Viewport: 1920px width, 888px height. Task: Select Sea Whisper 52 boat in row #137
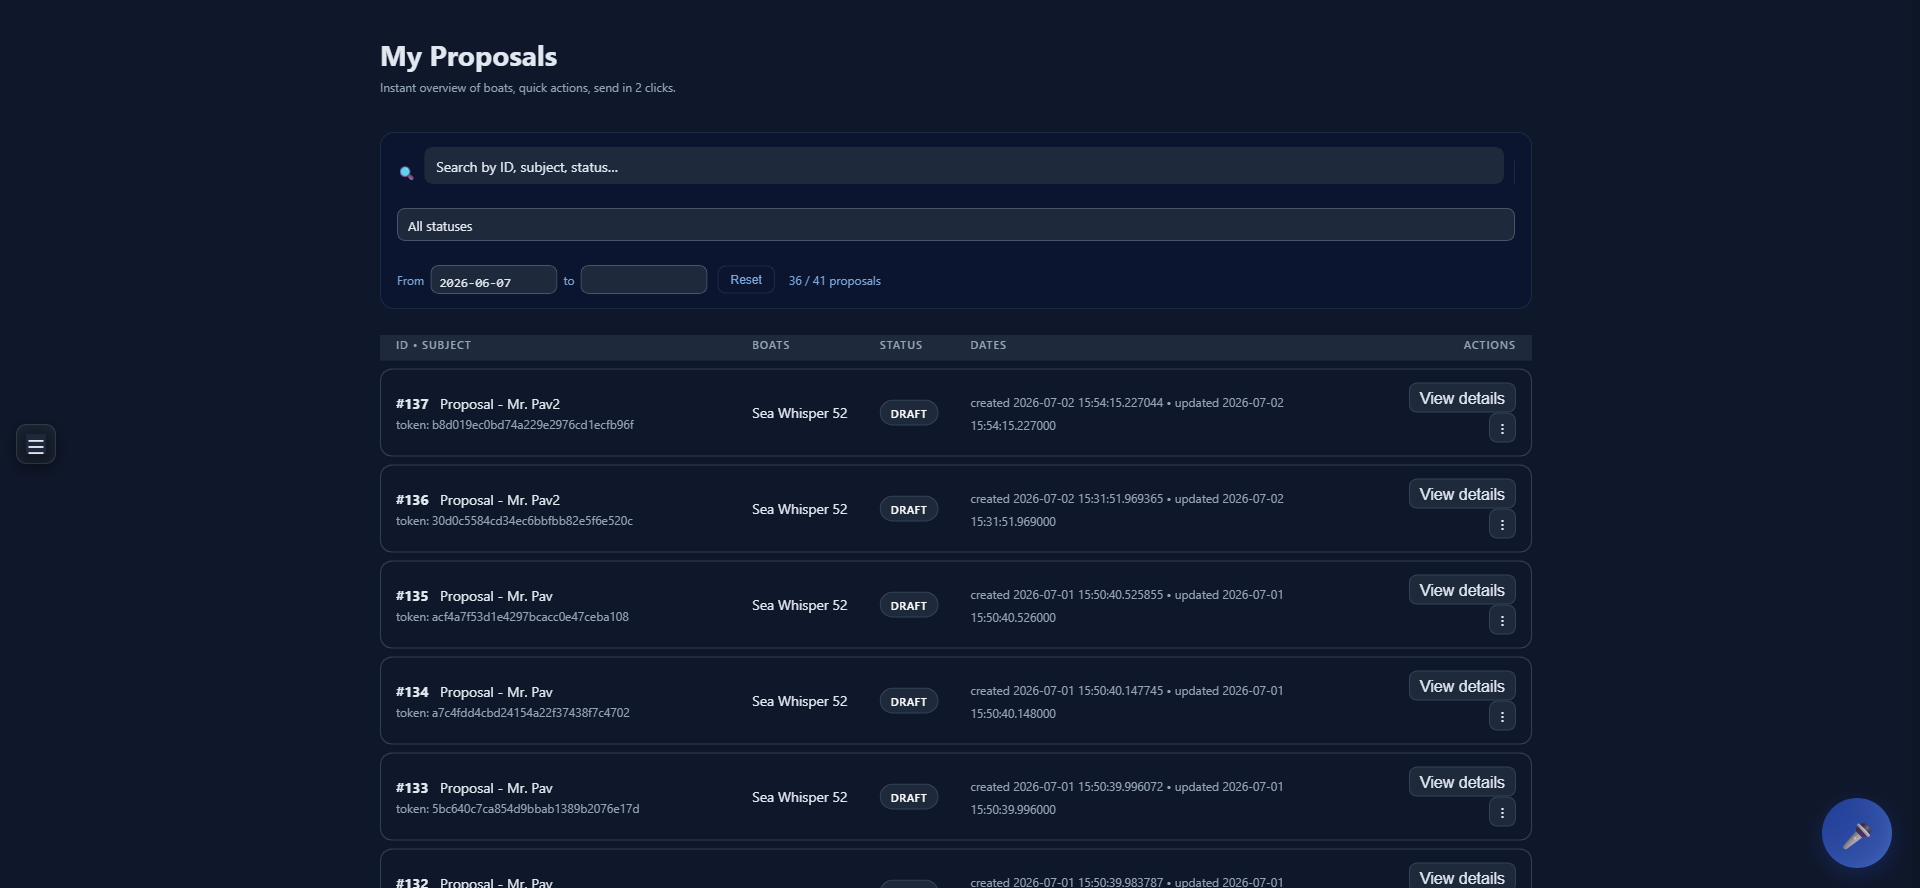pyautogui.click(x=799, y=413)
